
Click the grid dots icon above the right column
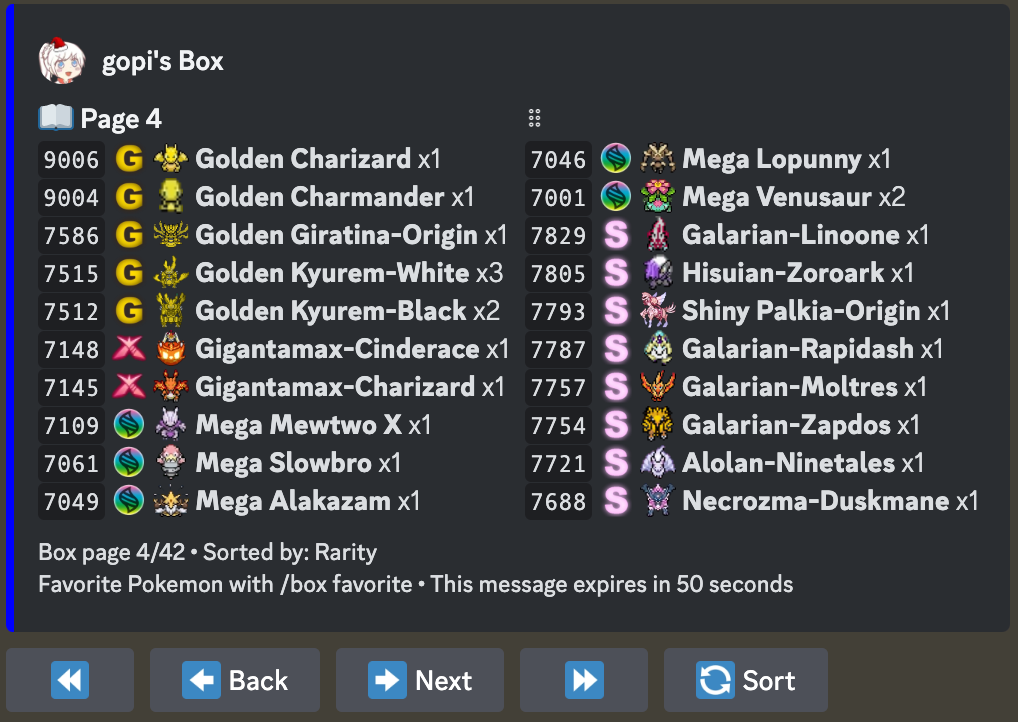[x=534, y=118]
